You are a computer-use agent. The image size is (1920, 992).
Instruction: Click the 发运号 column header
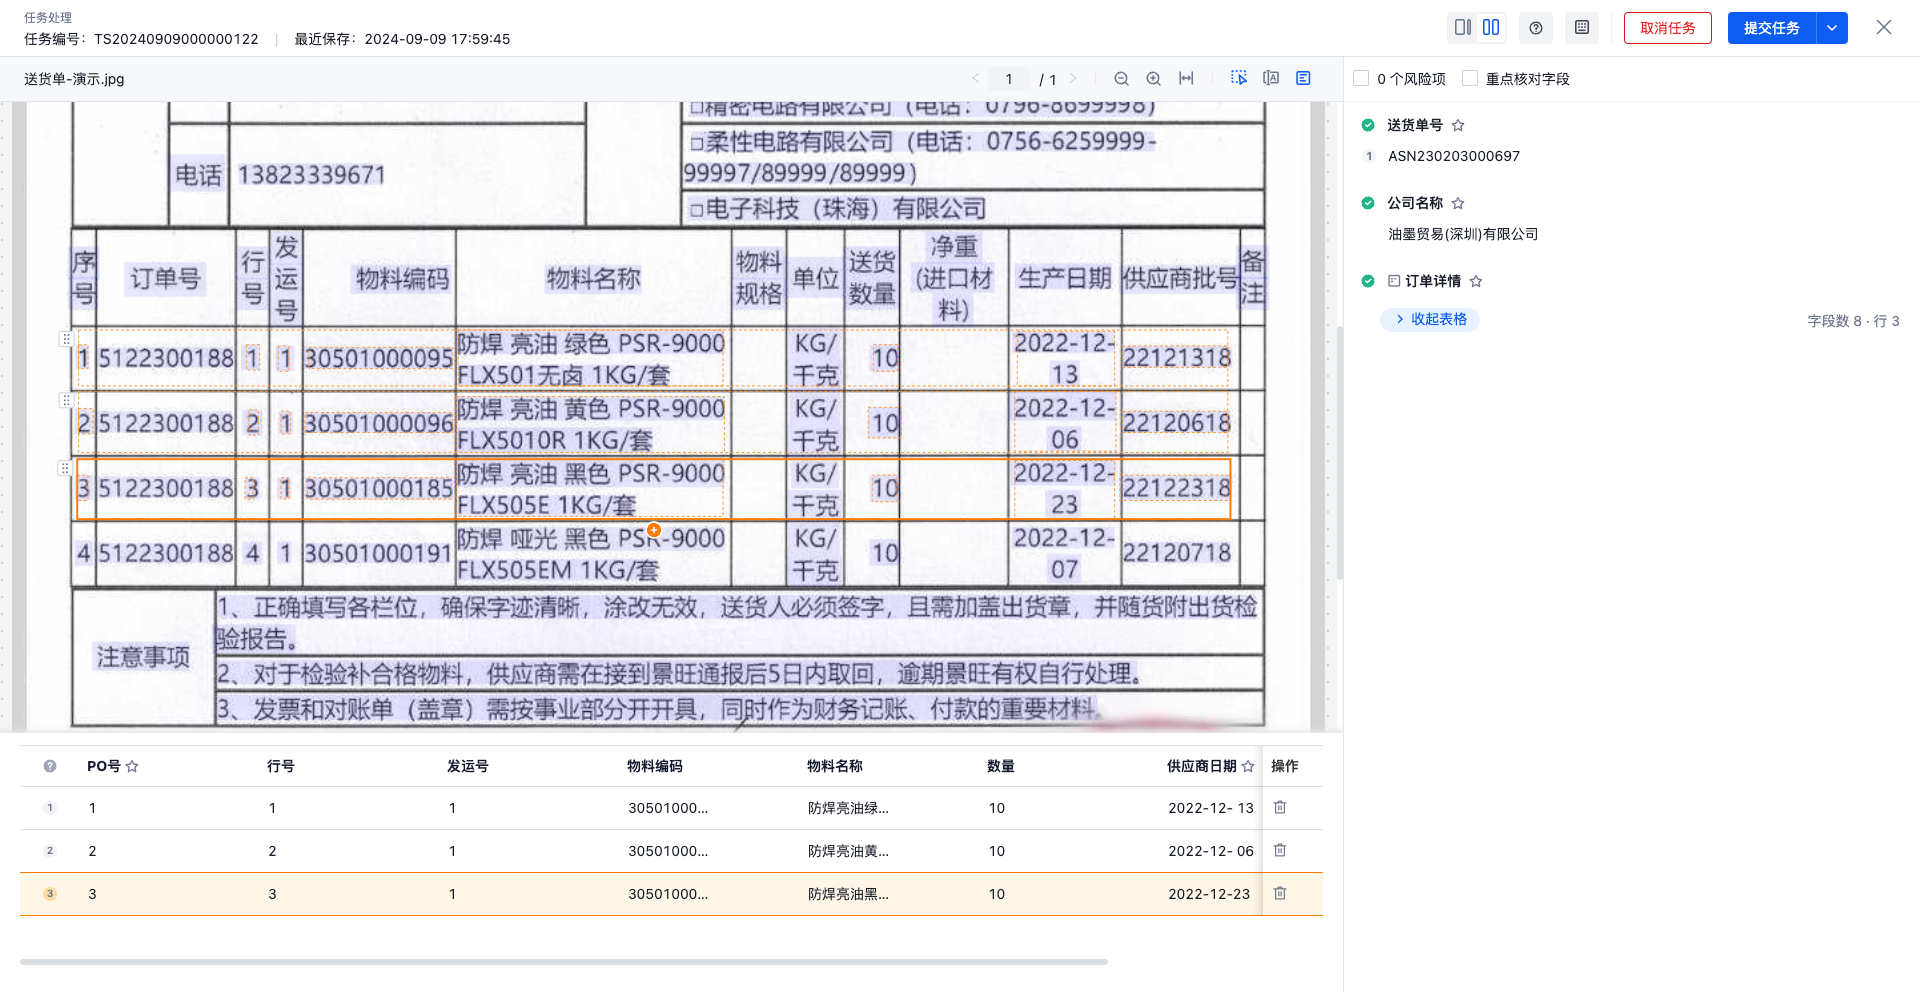click(x=468, y=766)
